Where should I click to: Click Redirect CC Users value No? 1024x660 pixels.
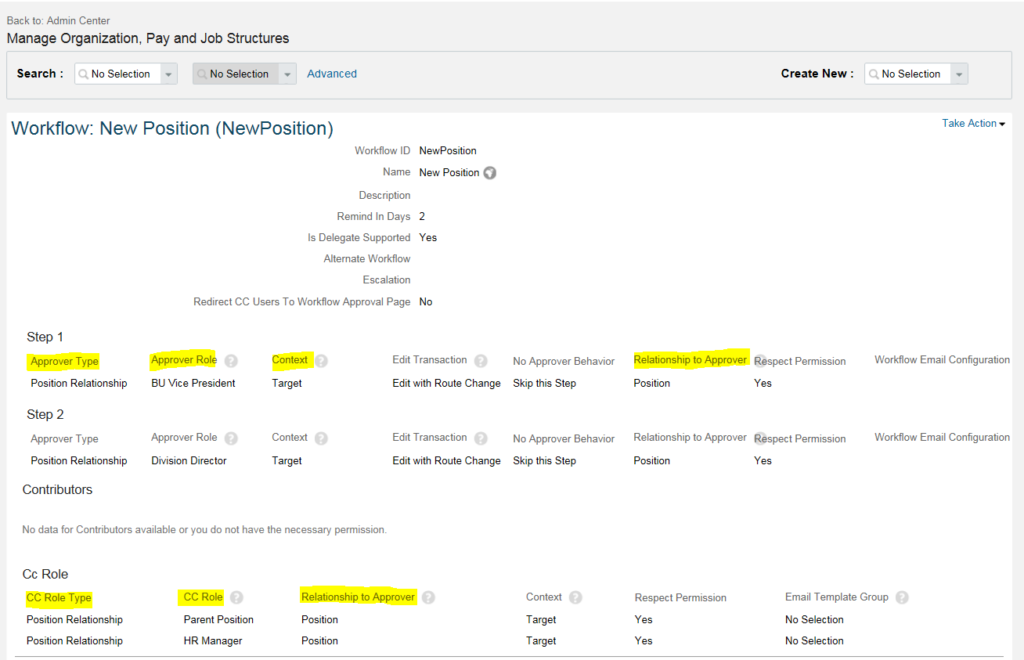point(425,302)
